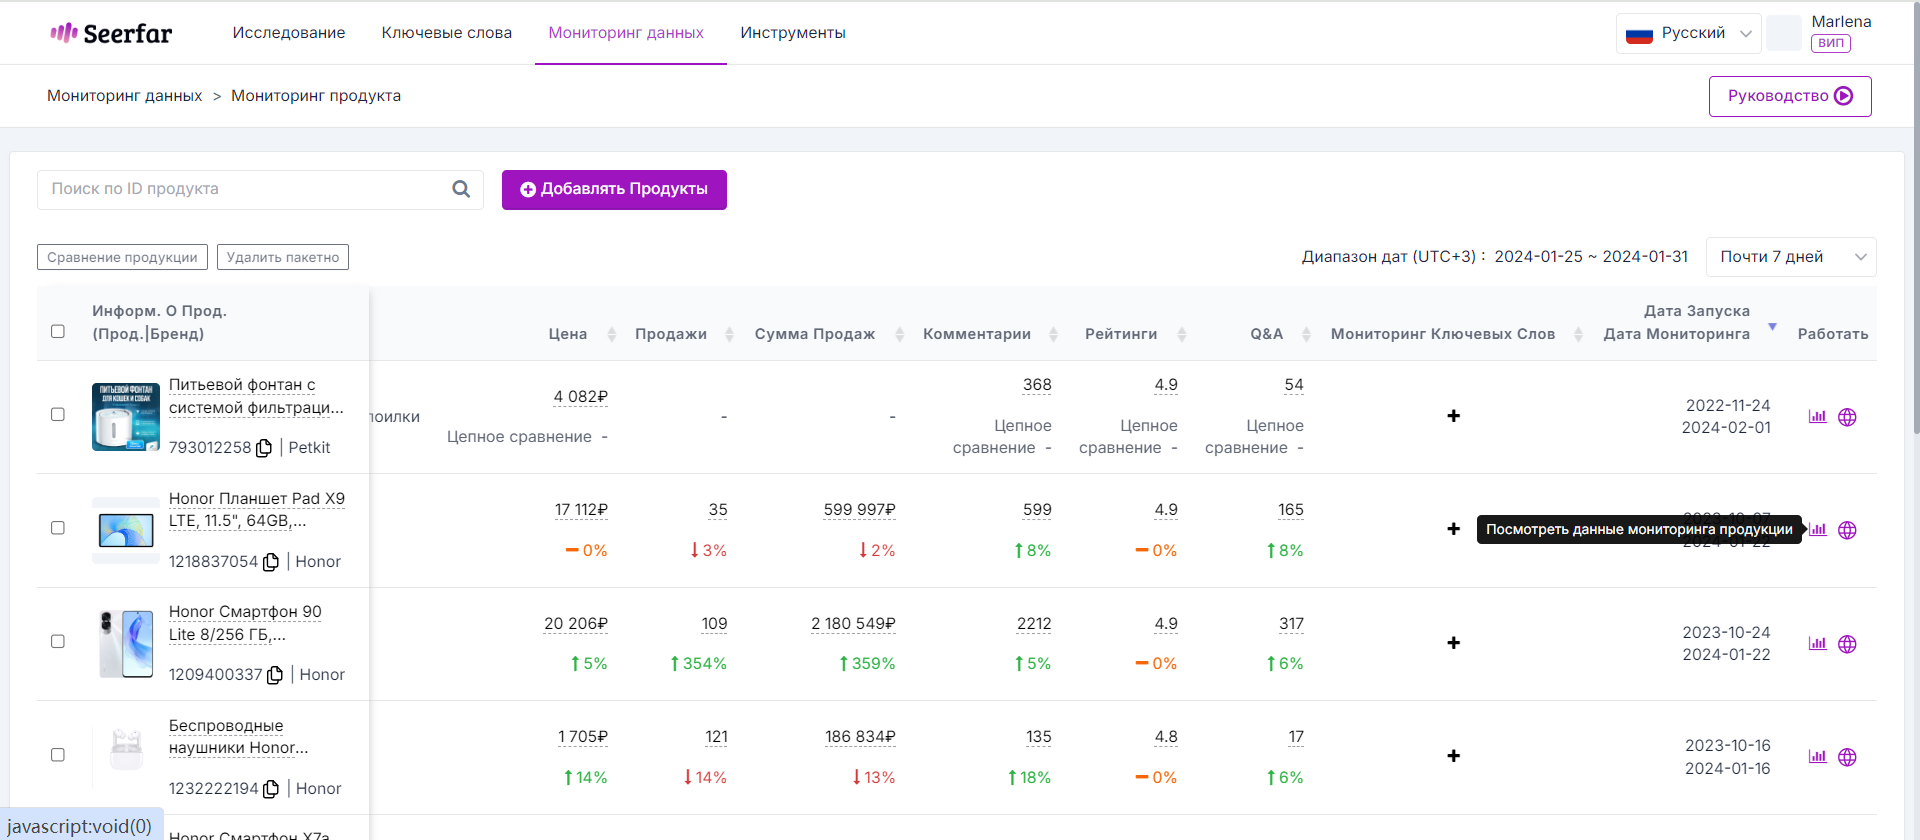Sort table by Продажи column
This screenshot has height=840, width=1920.
(x=729, y=335)
